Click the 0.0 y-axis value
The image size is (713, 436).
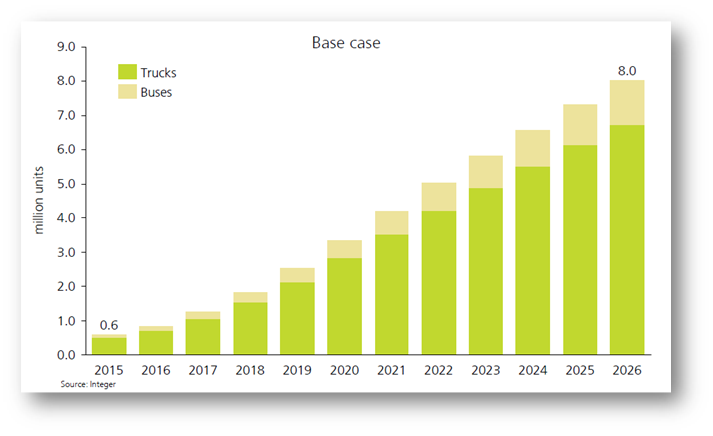[x=66, y=355]
